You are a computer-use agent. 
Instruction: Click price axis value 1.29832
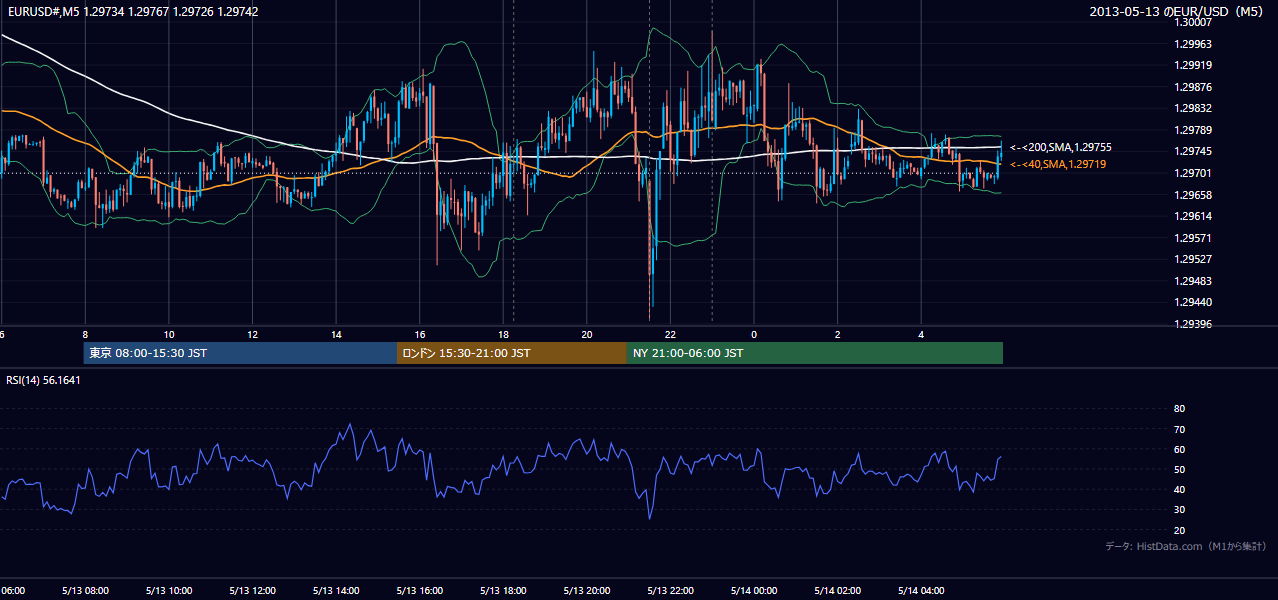(x=1192, y=108)
